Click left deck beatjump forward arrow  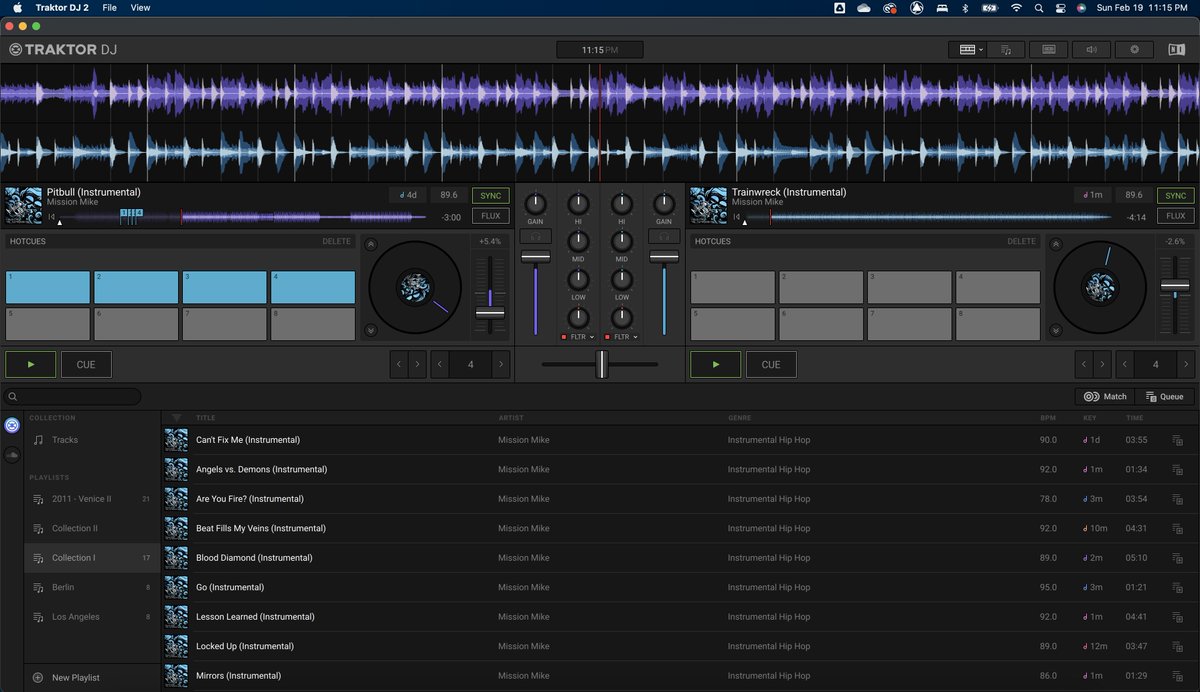tap(418, 365)
